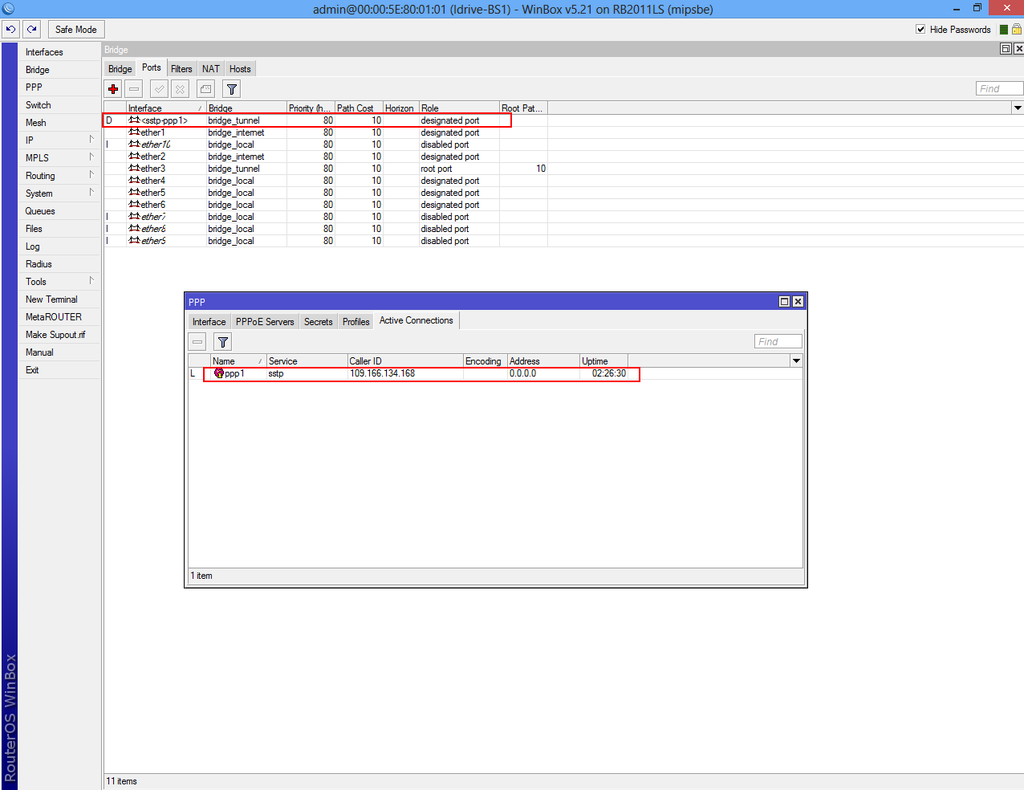Image resolution: width=1024 pixels, height=790 pixels.
Task: Click the Remove (minus) icon in Bridge Ports toolbar
Action: tap(134, 88)
